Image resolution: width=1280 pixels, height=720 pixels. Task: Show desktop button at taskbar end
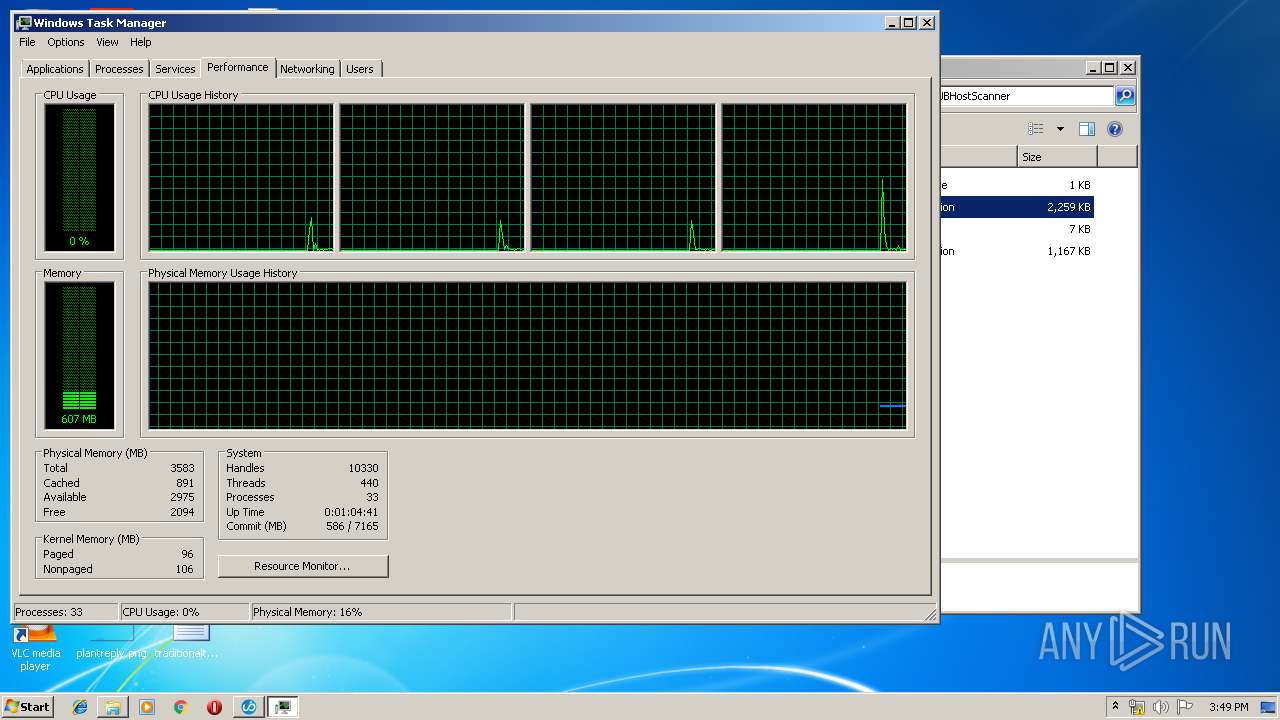click(1269, 707)
